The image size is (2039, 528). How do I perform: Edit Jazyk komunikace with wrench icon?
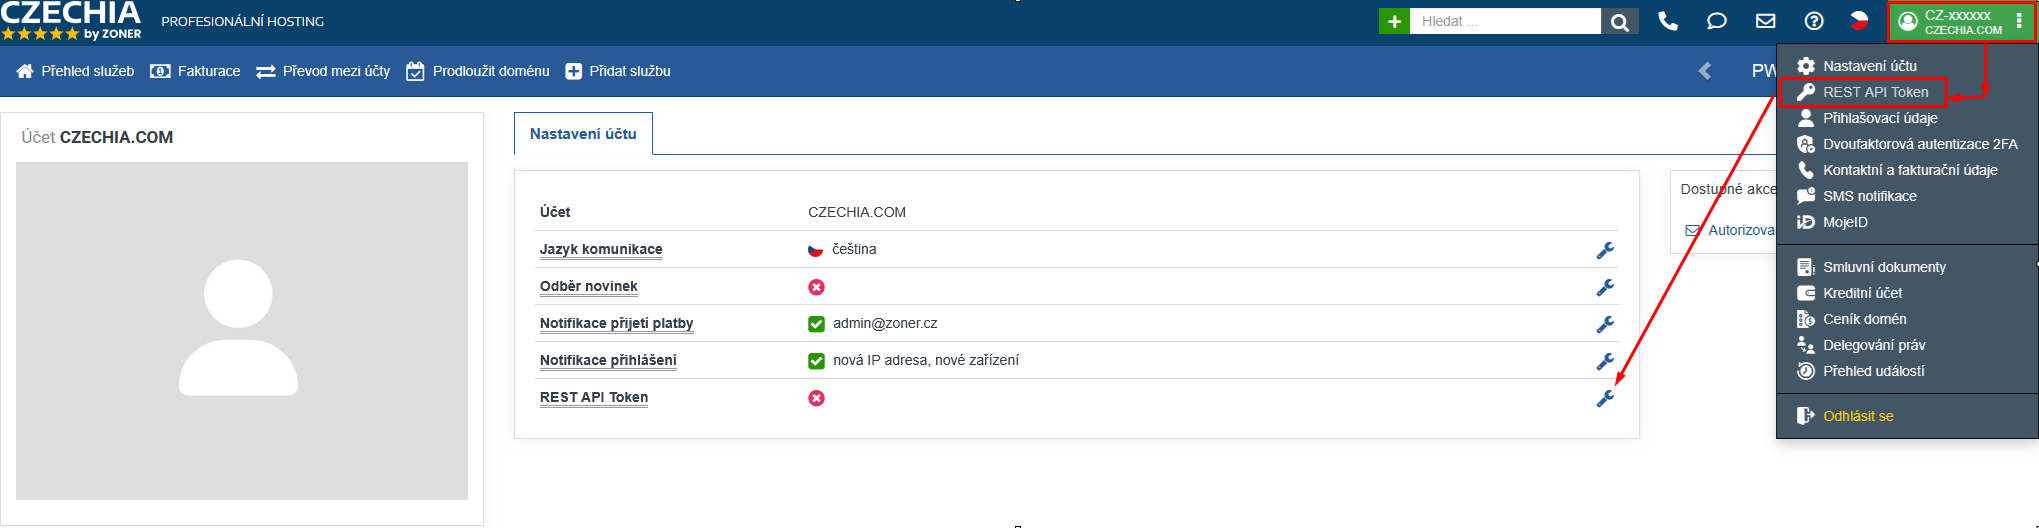1605,250
